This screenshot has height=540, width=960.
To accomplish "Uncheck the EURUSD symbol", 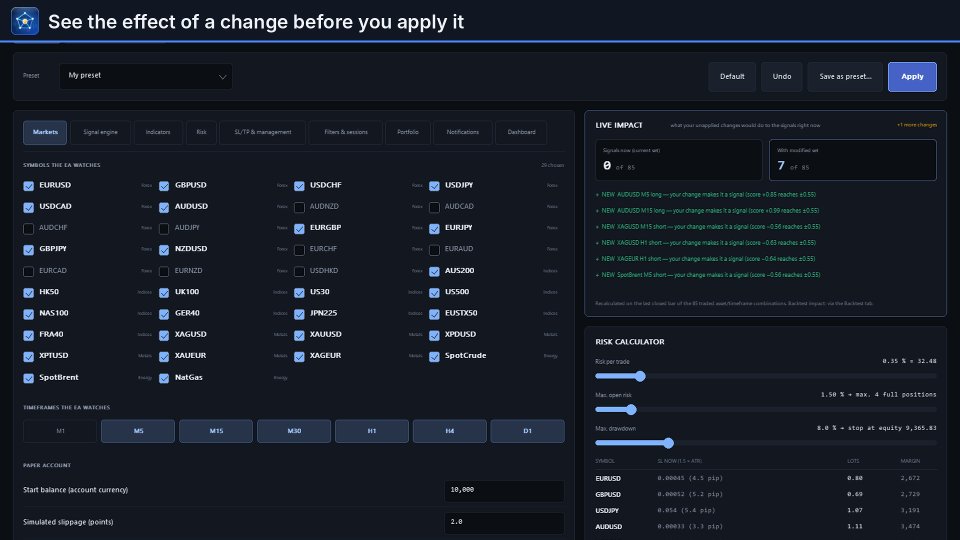I will 29,186.
